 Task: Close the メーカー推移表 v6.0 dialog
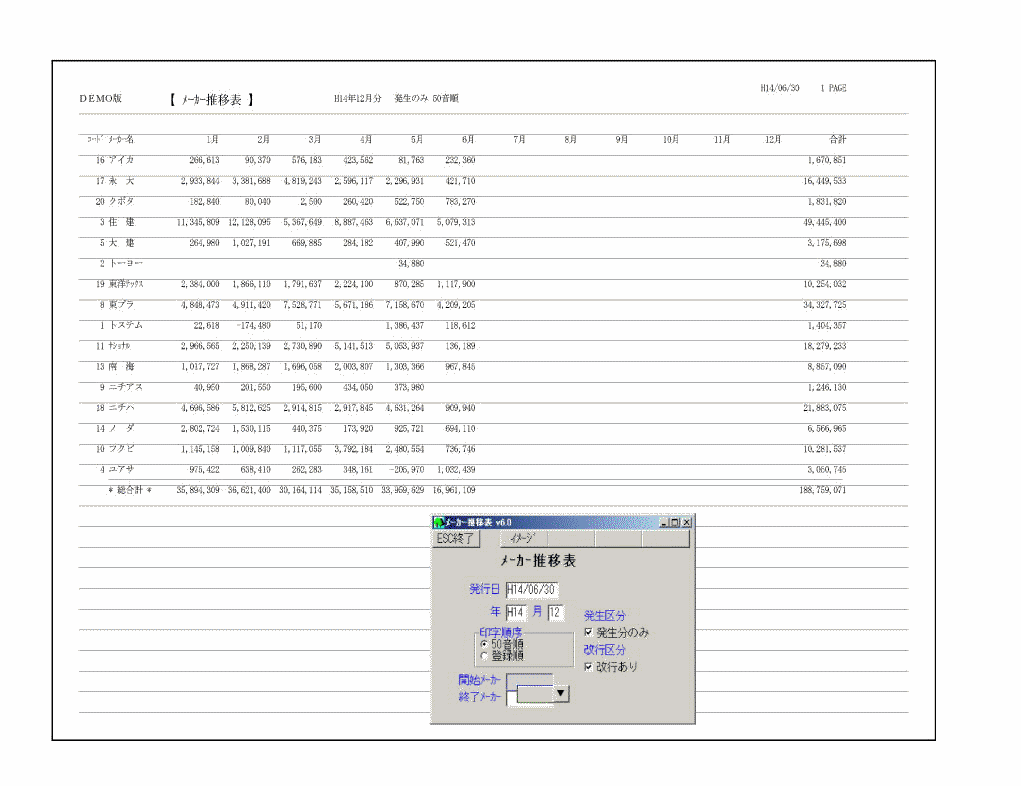[686, 522]
